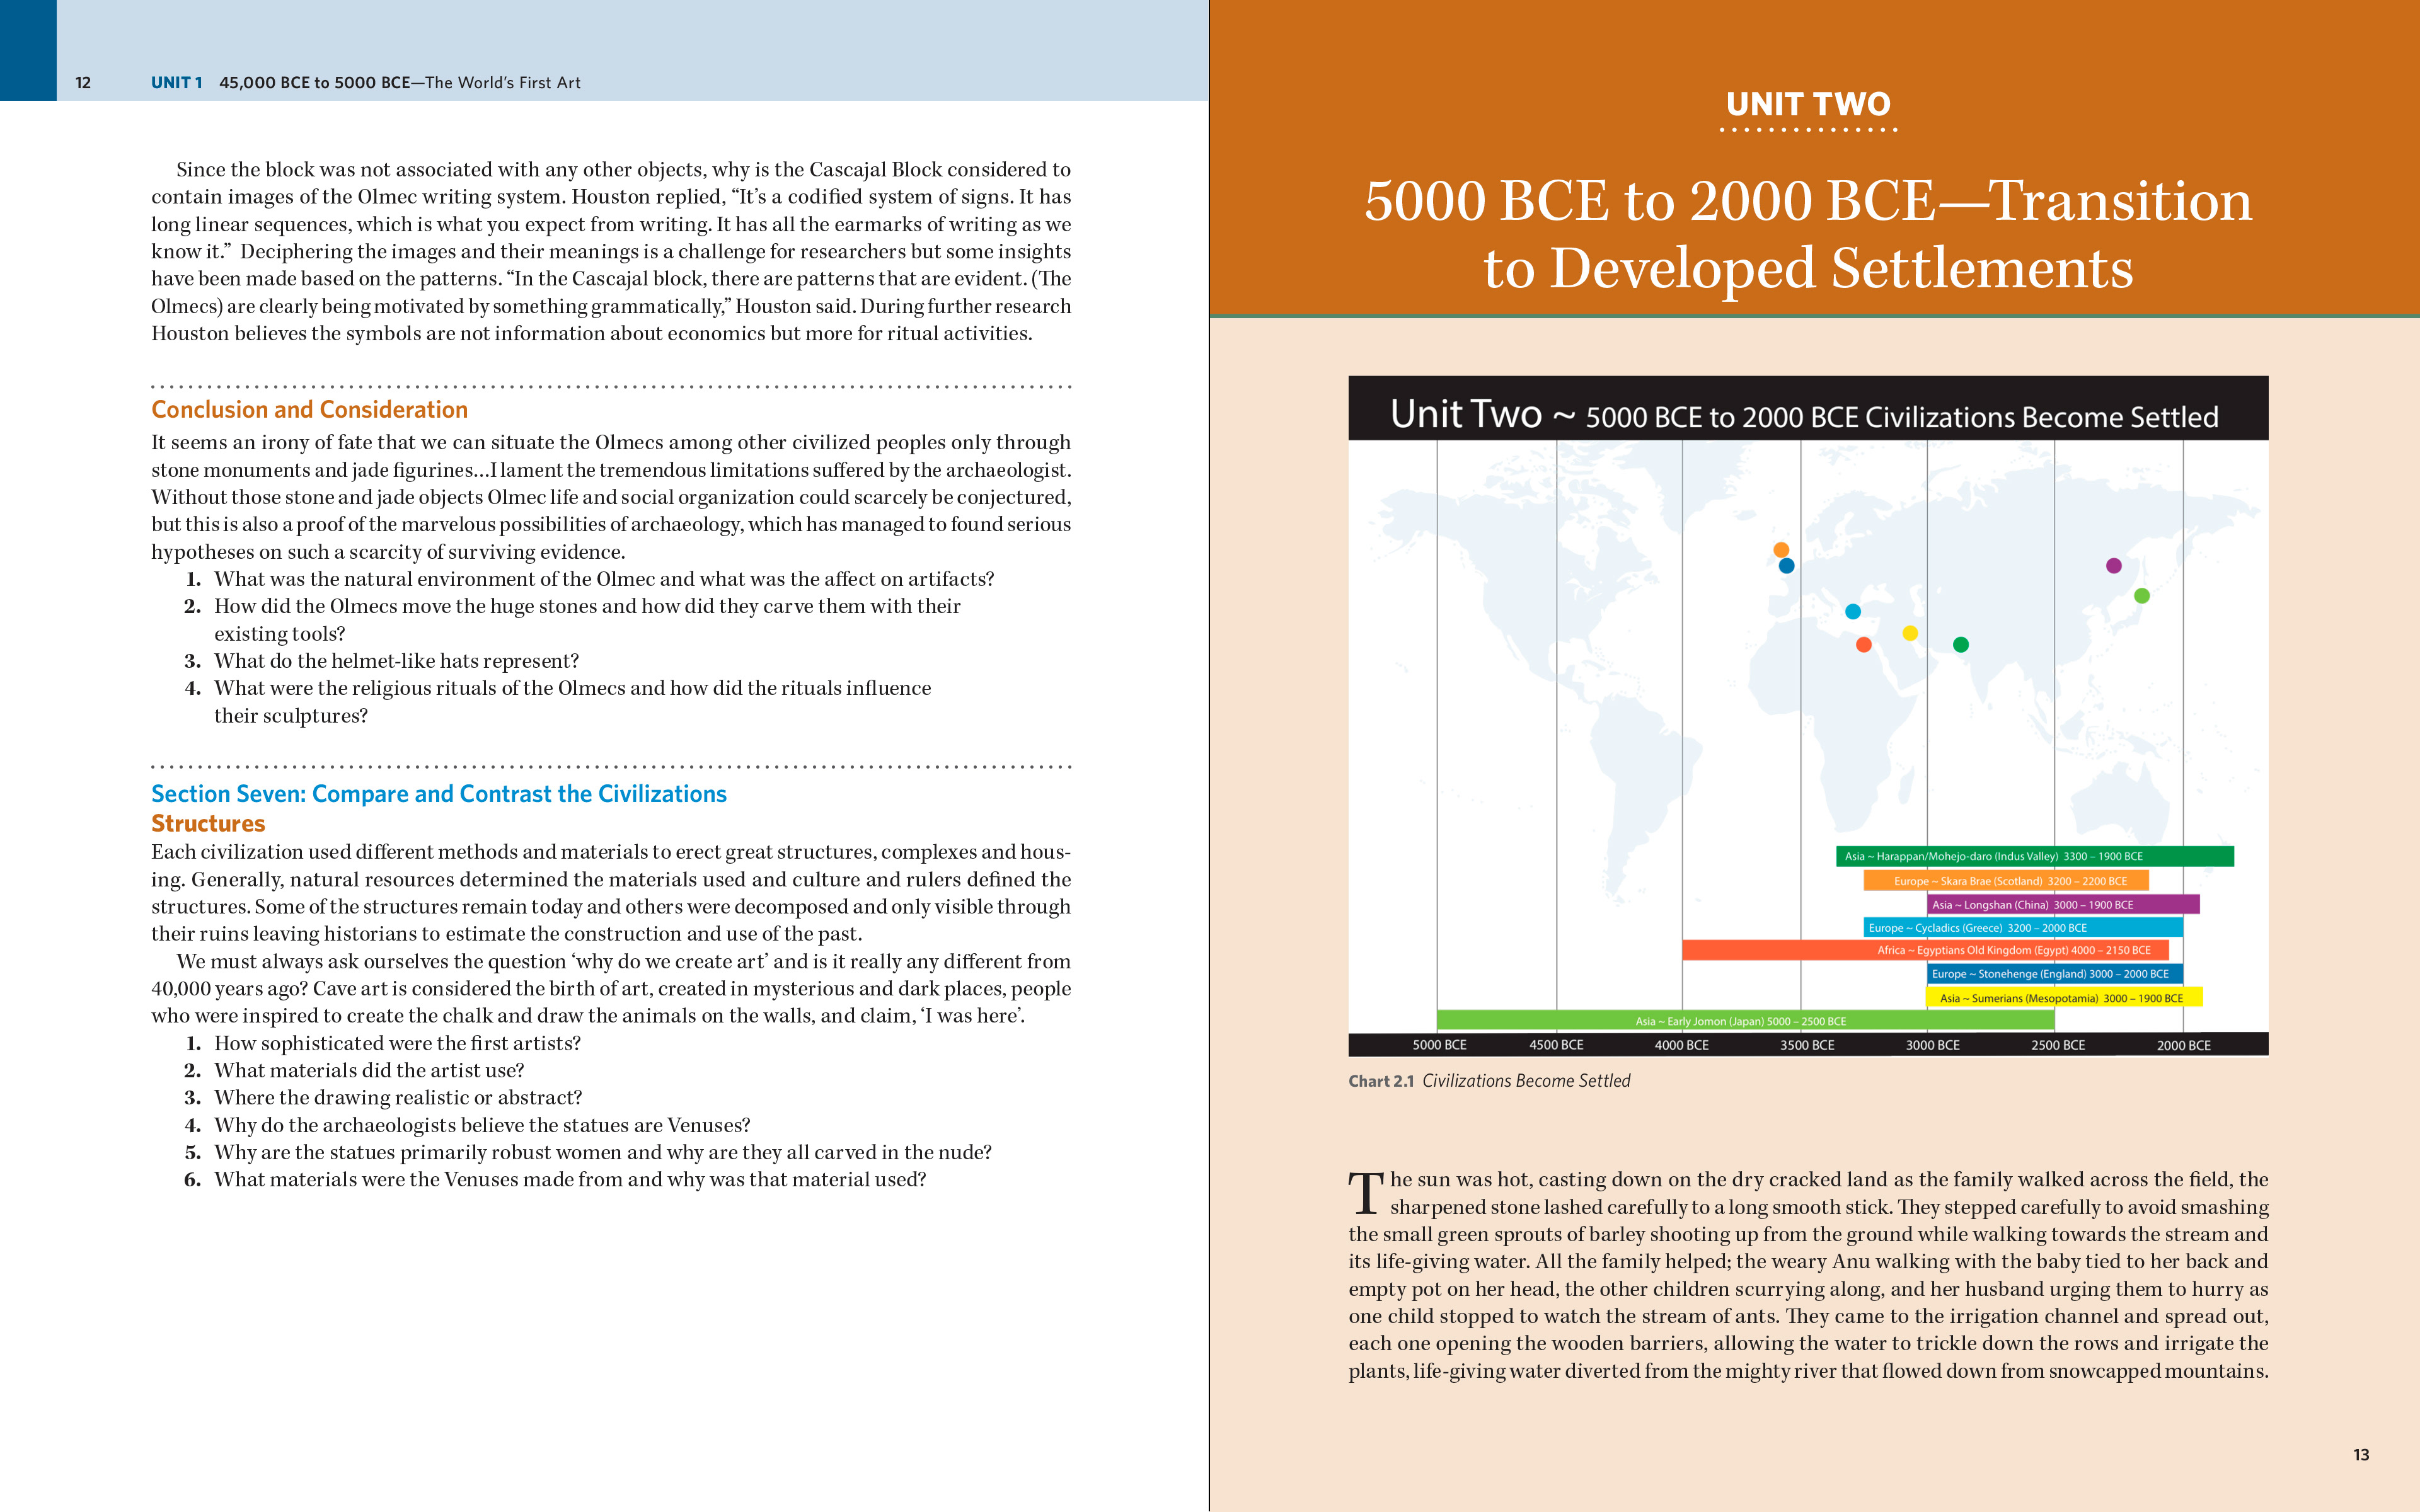The image size is (2420, 1512).
Task: Select the Sumerians (Mesopotamia) yellow bar
Action: tap(2064, 998)
